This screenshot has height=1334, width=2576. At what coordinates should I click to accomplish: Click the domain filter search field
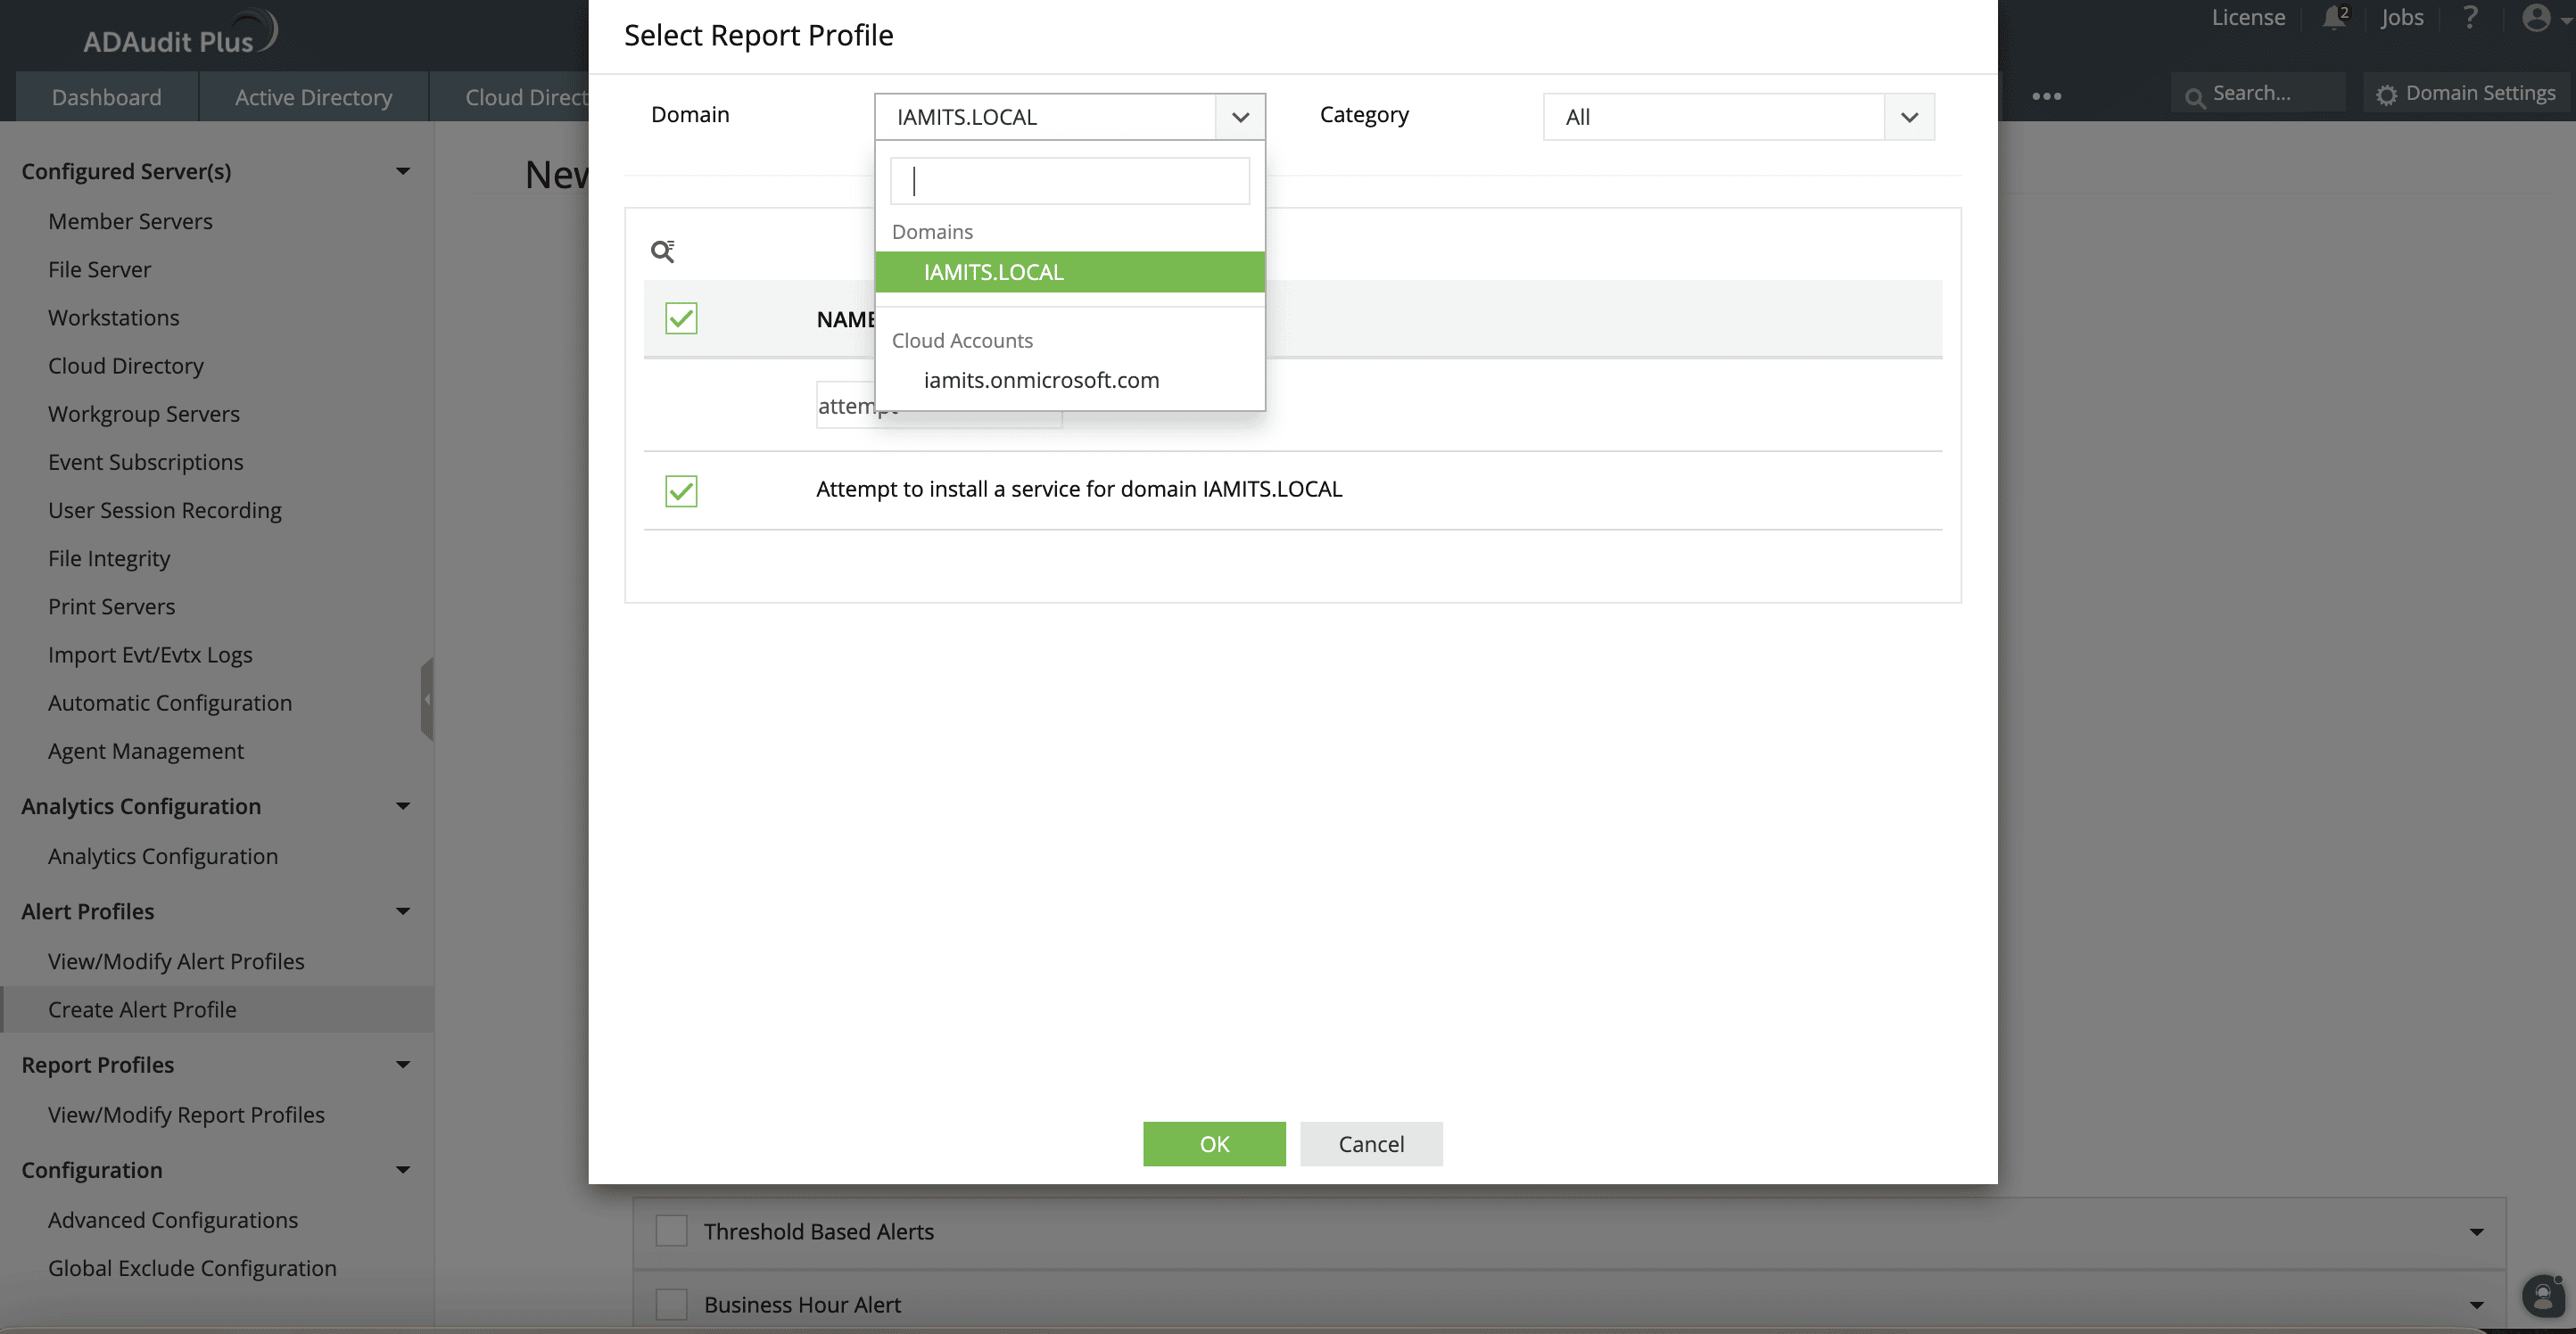(1069, 181)
